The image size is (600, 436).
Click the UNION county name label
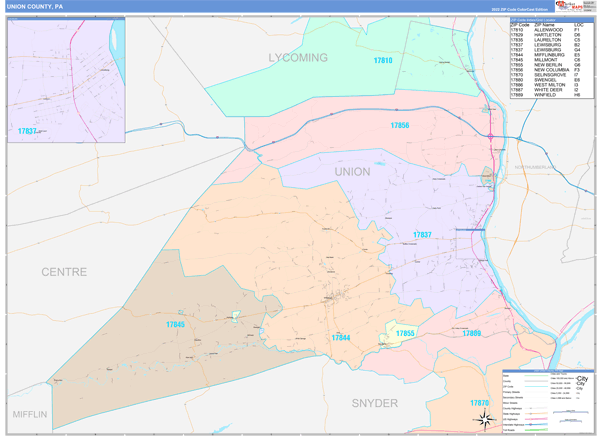[x=352, y=172]
